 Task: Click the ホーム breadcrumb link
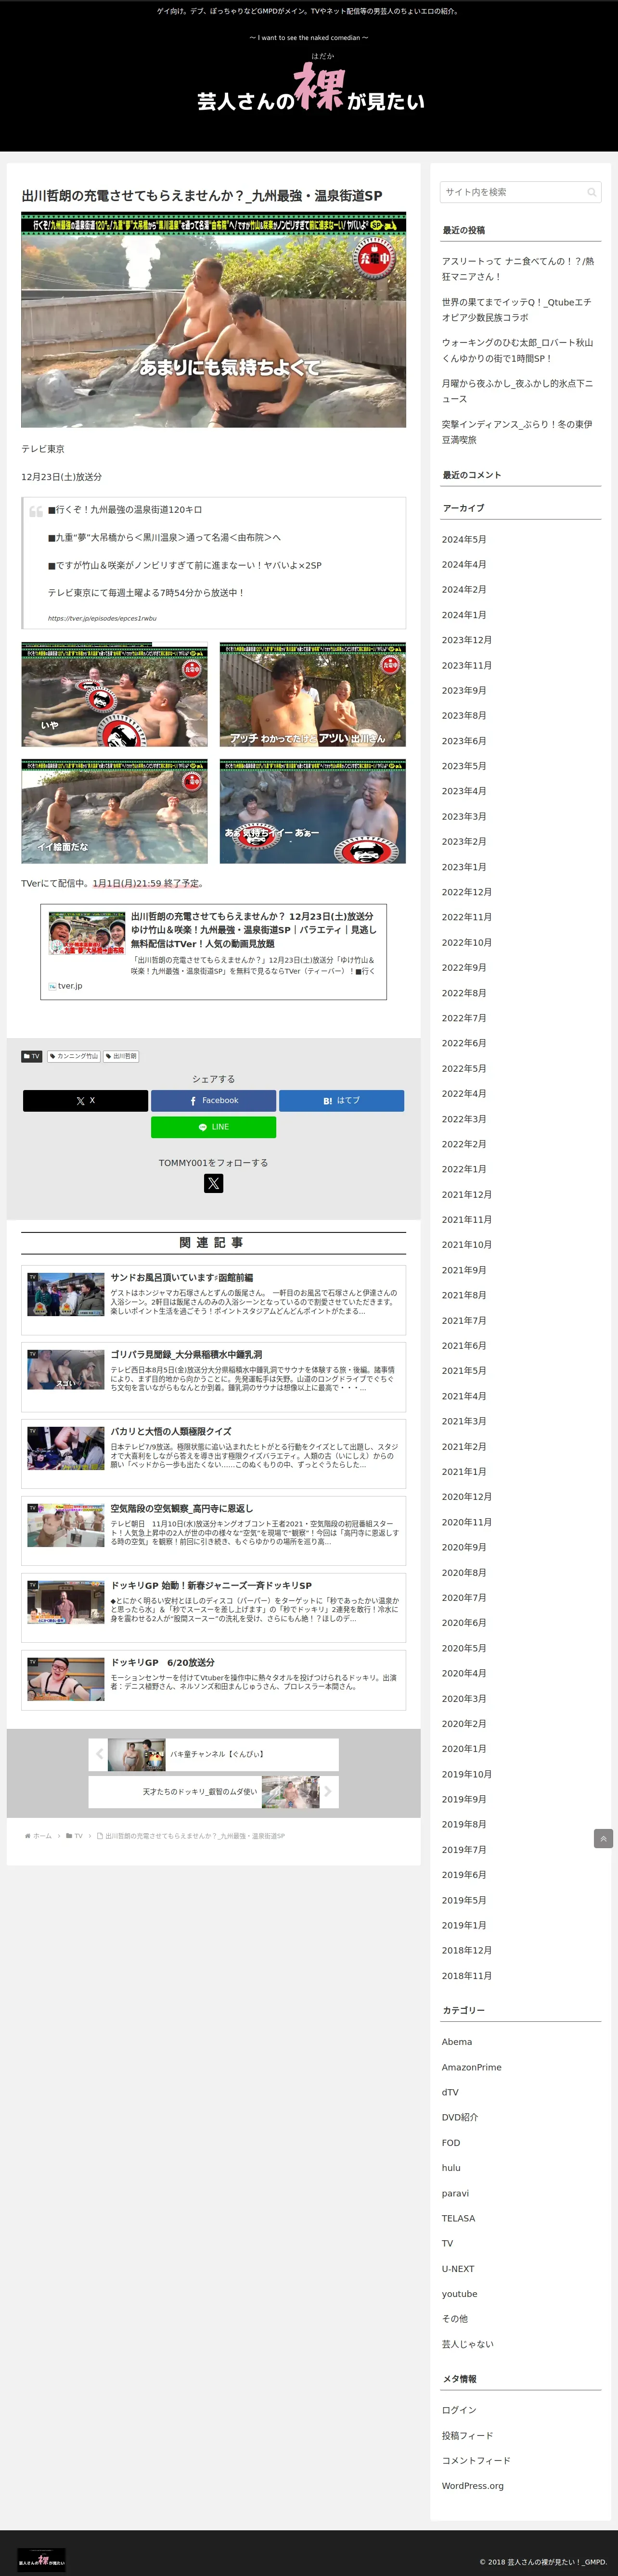42,1836
